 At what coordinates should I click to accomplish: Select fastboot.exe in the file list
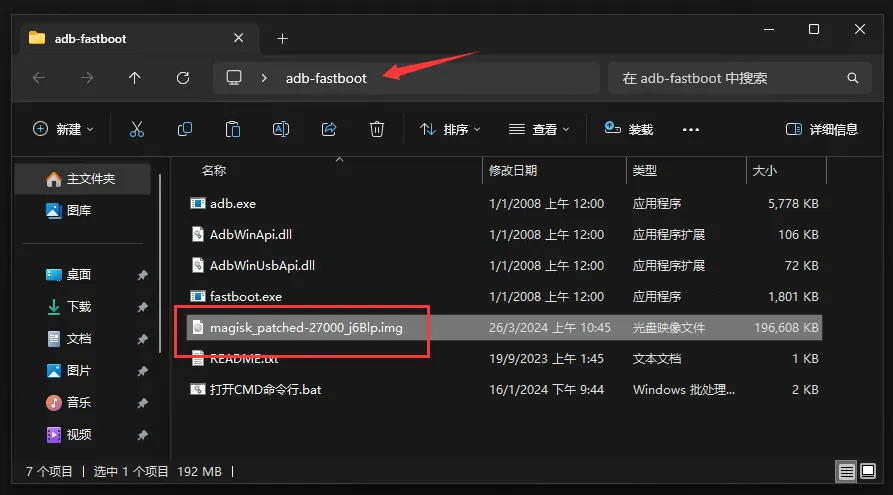point(246,296)
